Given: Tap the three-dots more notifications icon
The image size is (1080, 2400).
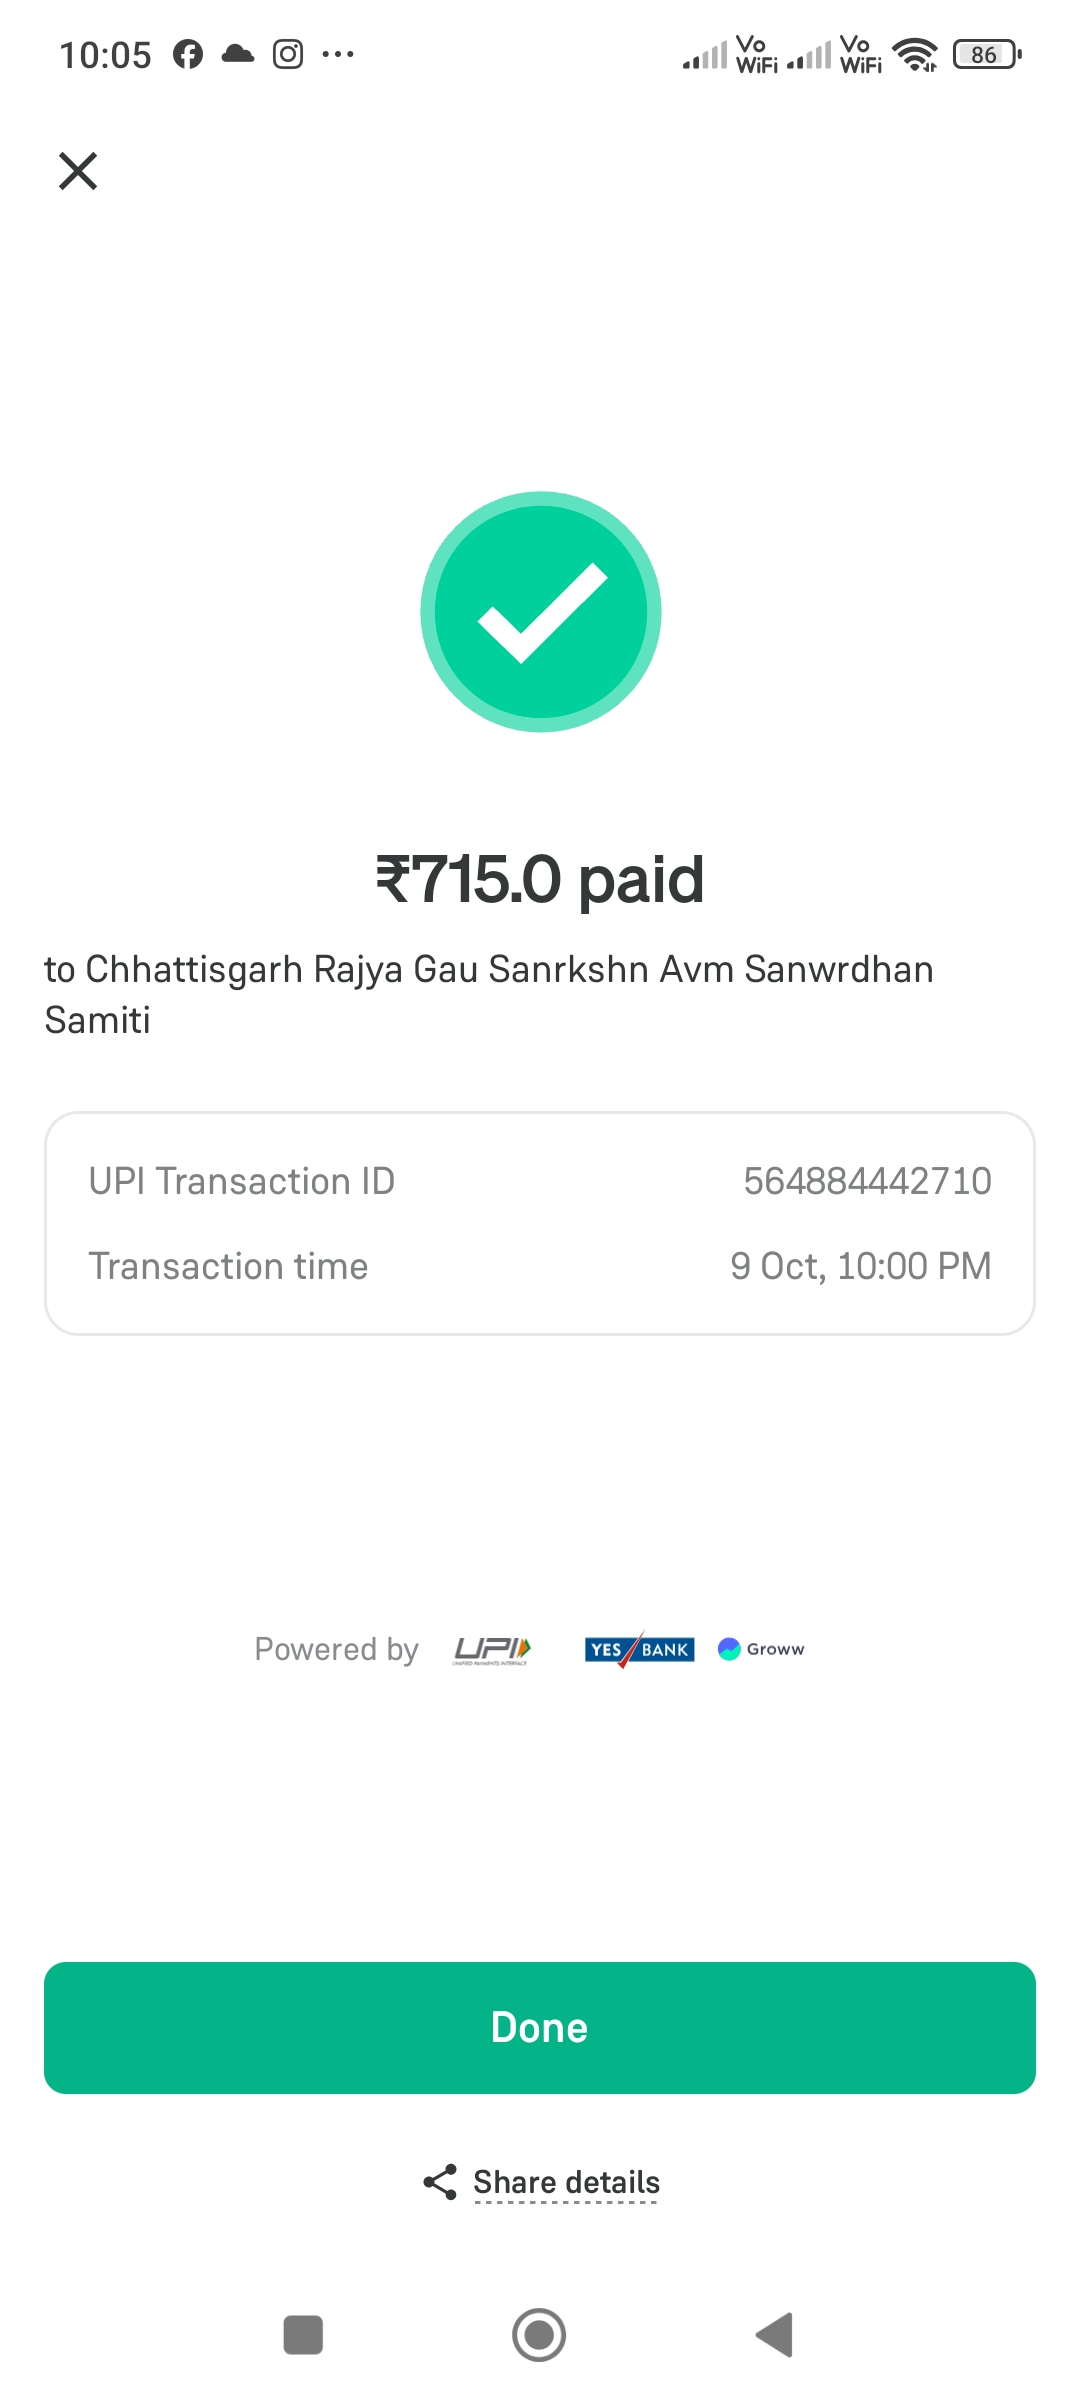Looking at the screenshot, I should point(338,54).
